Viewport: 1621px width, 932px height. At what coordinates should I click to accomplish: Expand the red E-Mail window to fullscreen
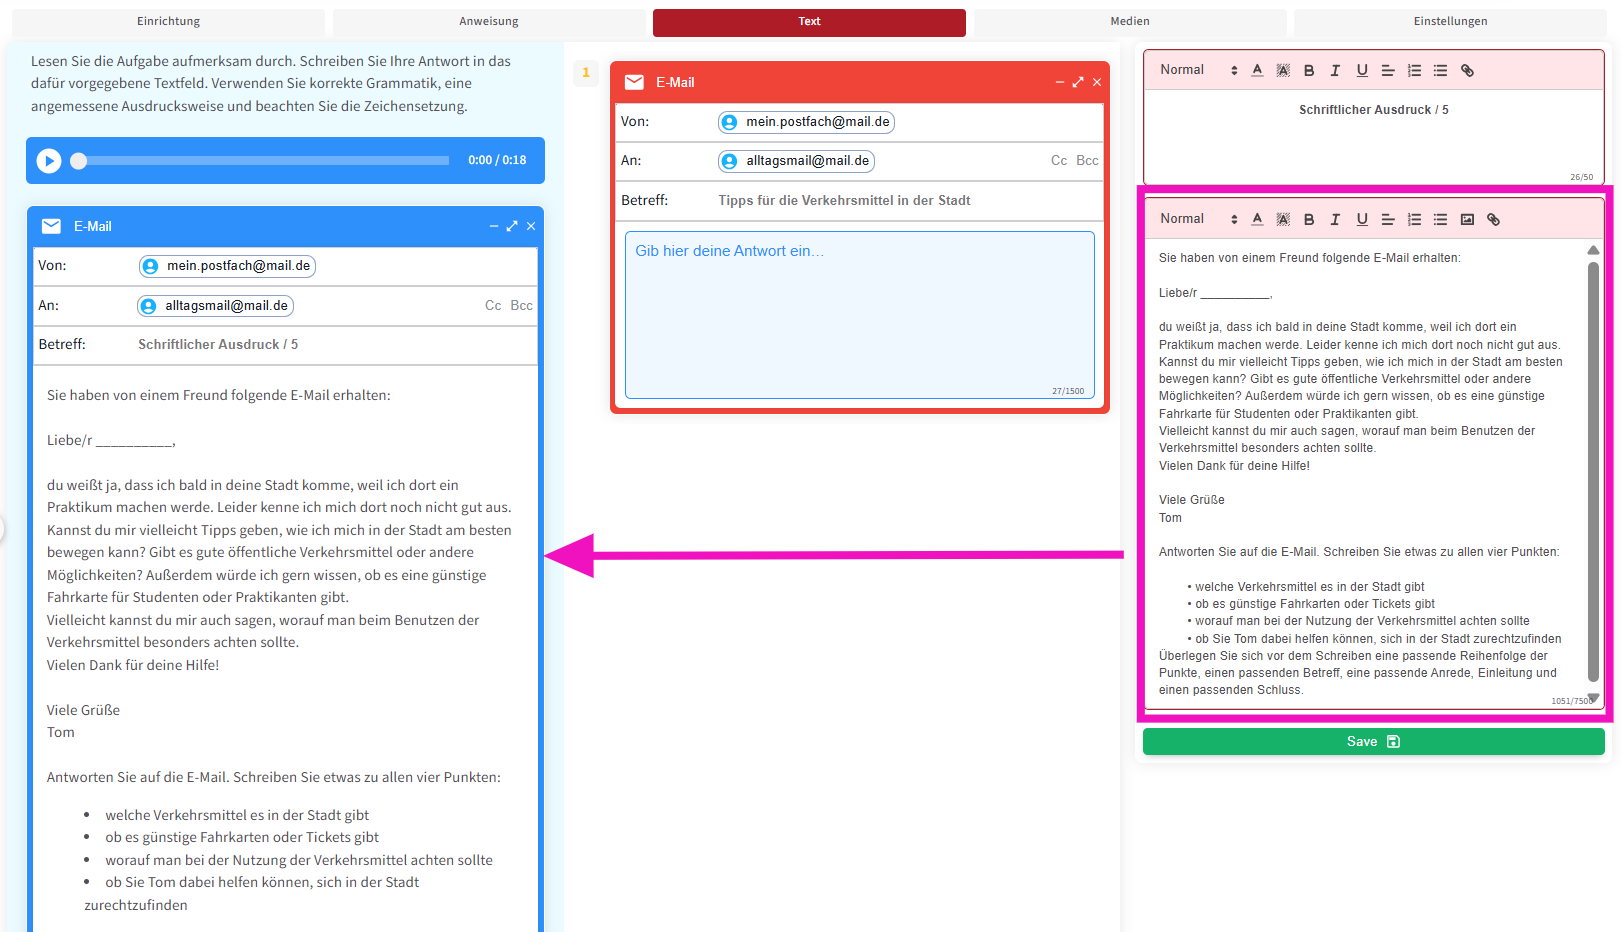pos(1078,83)
